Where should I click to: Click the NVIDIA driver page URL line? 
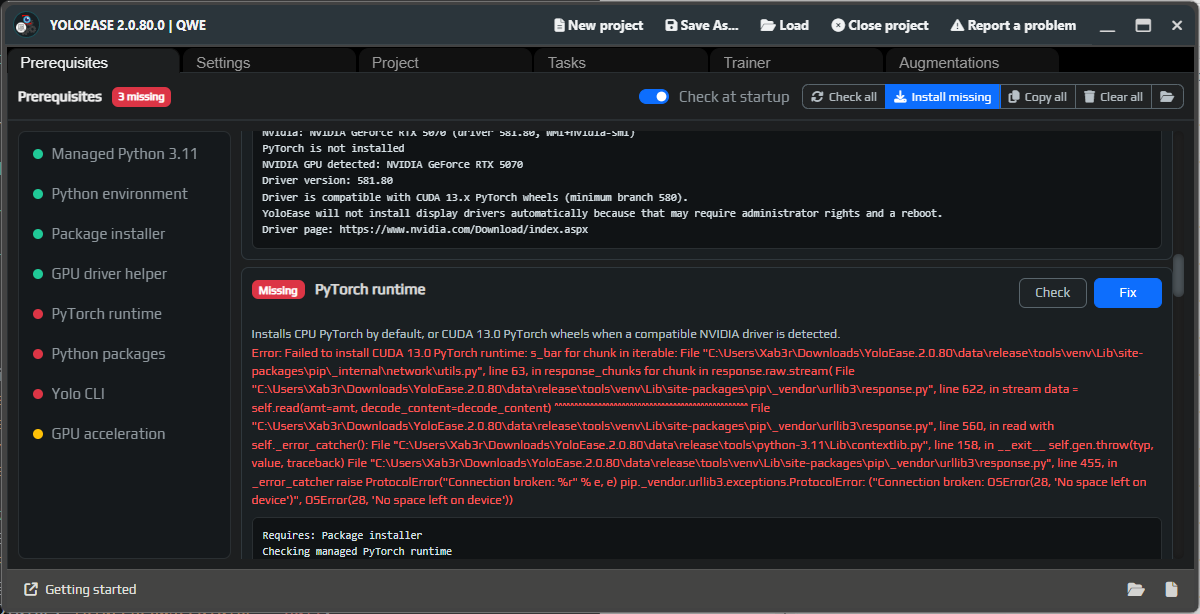(425, 229)
